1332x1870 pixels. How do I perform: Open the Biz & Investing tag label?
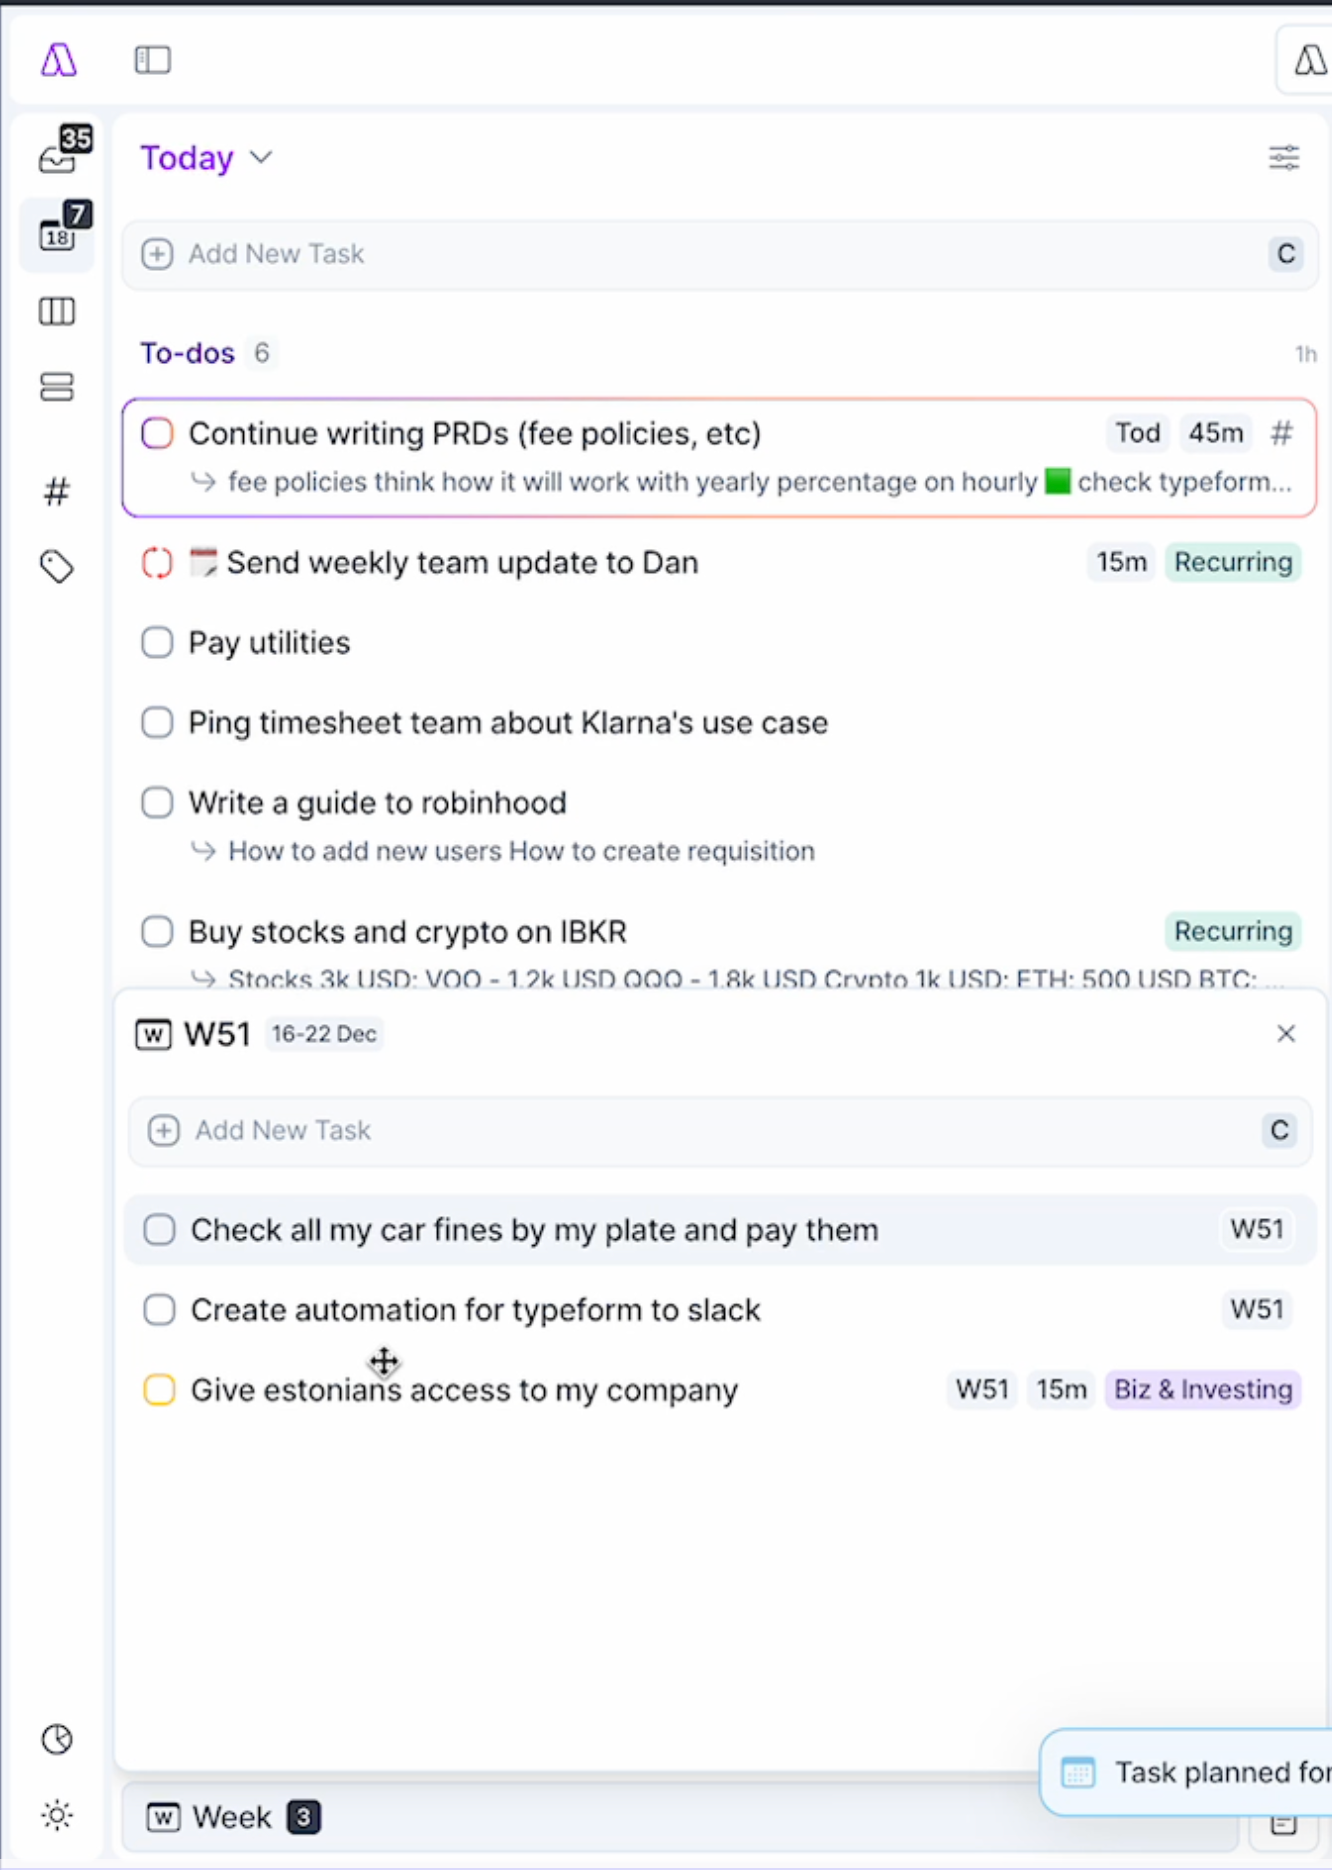[x=1203, y=1389]
